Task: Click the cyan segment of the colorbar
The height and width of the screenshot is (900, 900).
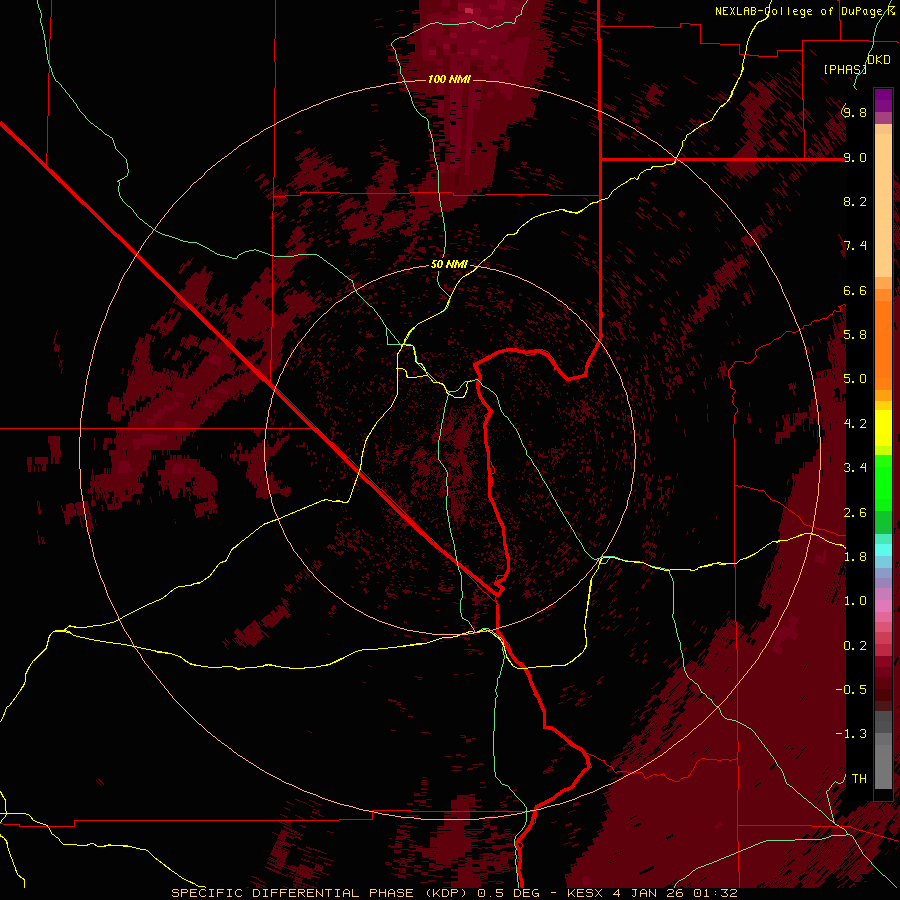Action: coord(883,549)
